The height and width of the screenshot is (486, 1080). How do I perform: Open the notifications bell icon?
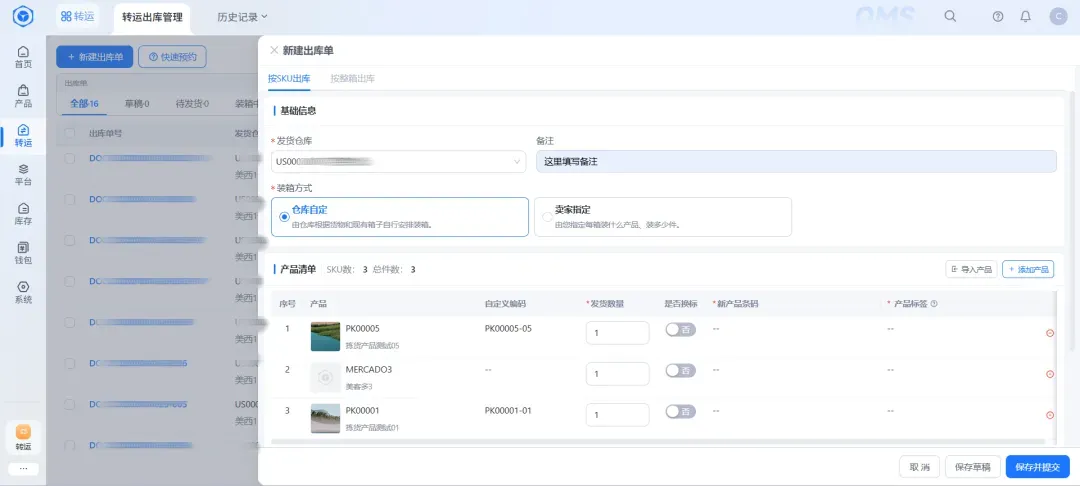point(1026,17)
